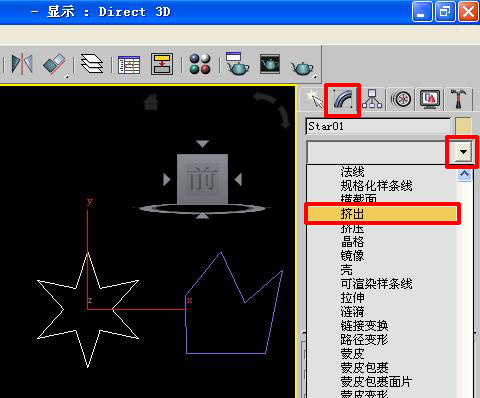Image resolution: width=480 pixels, height=398 pixels.
Task: Select the Mirror tool icon
Action: (22, 64)
